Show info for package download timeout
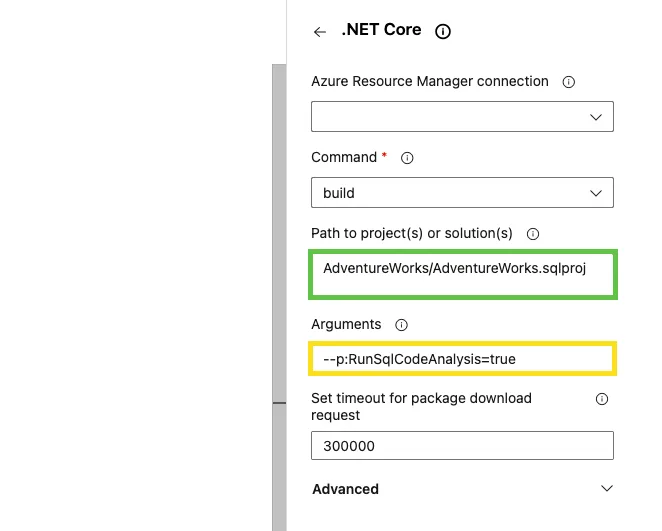This screenshot has height=531, width=662. pos(601,399)
